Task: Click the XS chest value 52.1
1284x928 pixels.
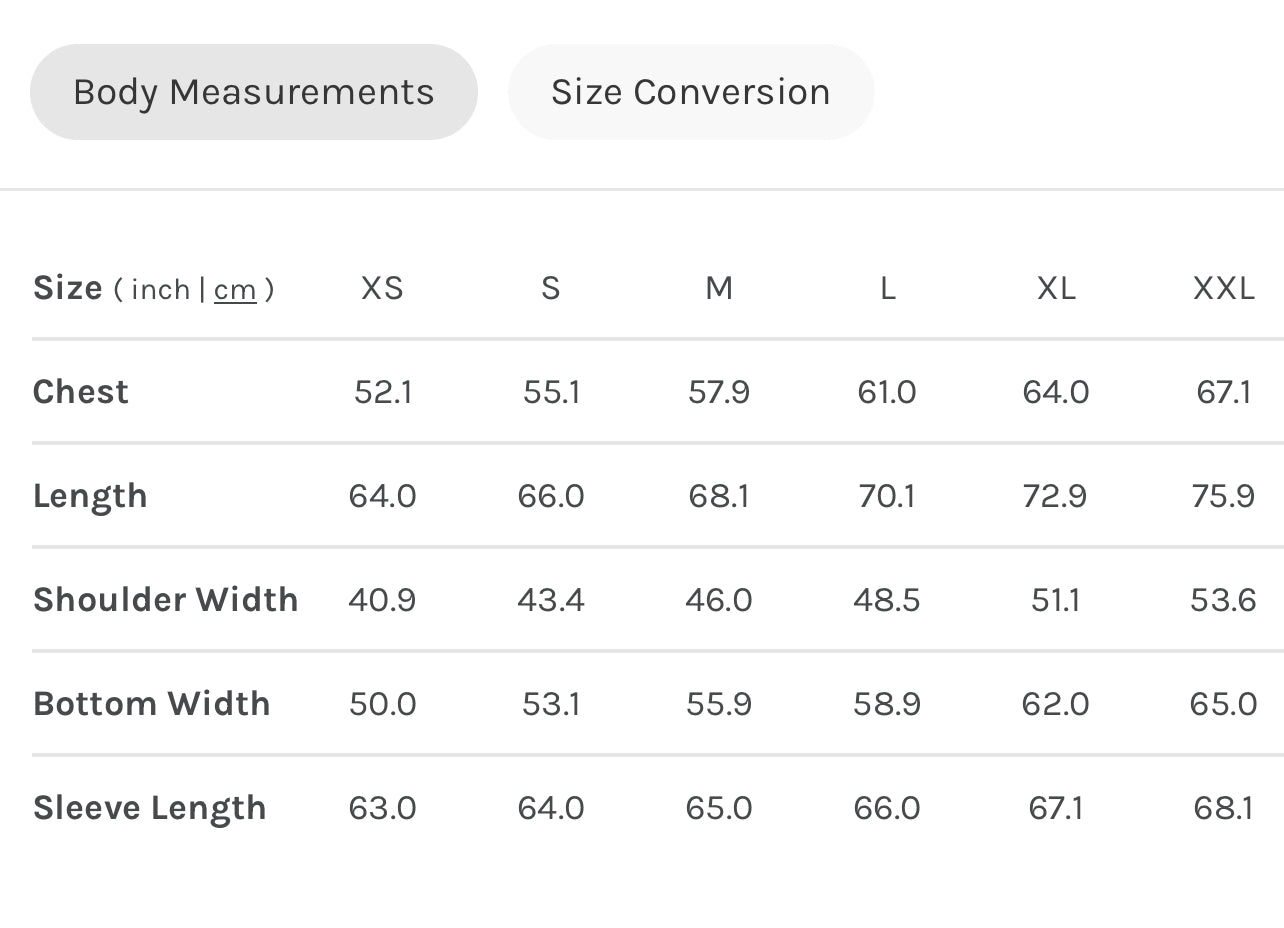Action: coord(382,391)
